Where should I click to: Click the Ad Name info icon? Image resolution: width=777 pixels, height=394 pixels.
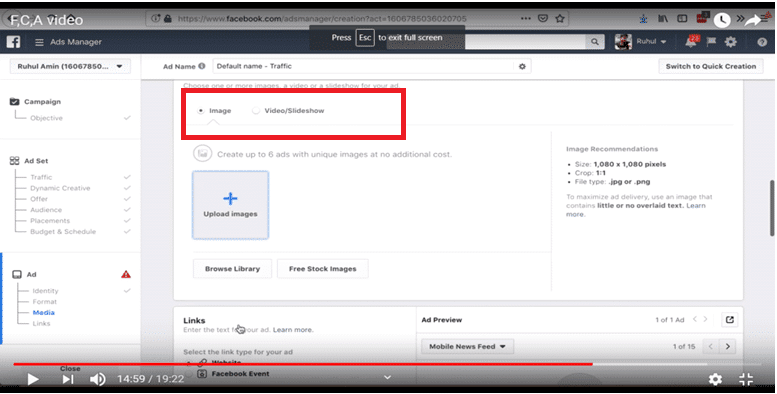point(202,66)
